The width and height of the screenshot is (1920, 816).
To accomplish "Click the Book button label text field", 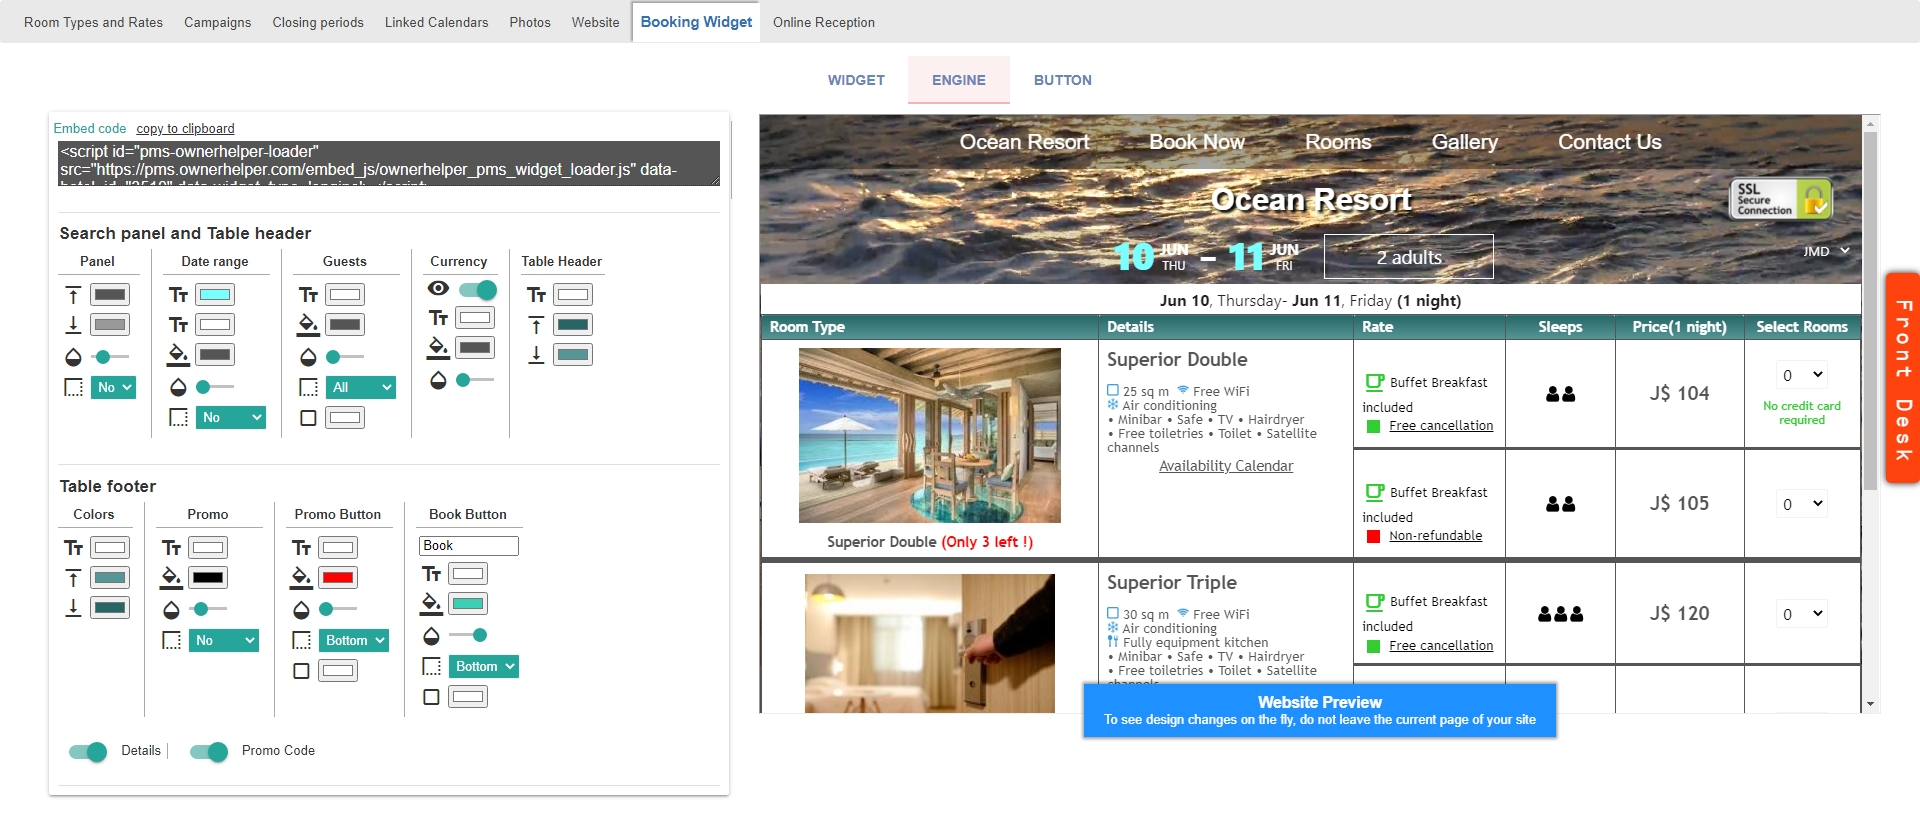I will 468,546.
